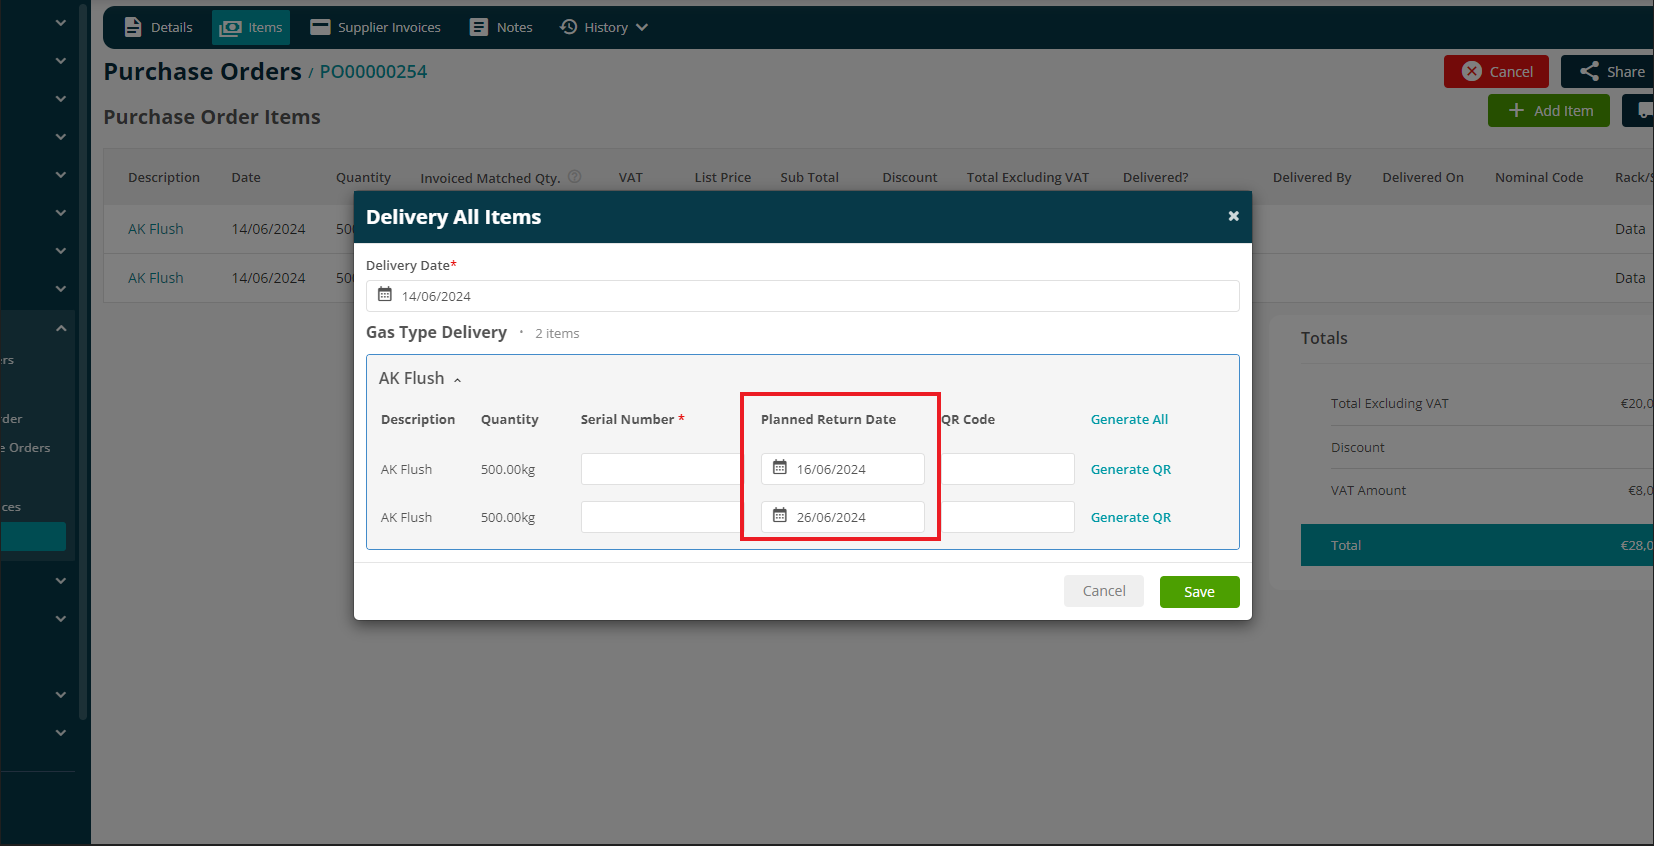Screen dimensions: 1654x846
Task: Click the green Add Item button
Action: coord(1549,110)
